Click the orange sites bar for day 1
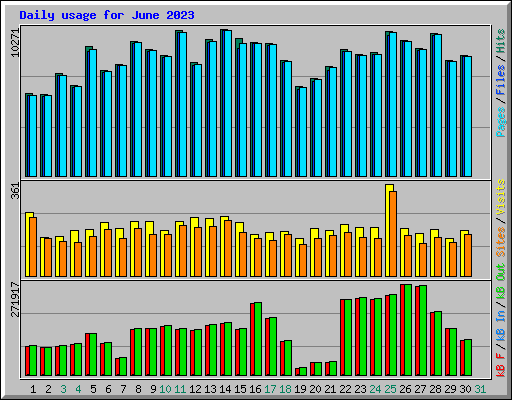The width and height of the screenshot is (512, 400). click(x=33, y=247)
